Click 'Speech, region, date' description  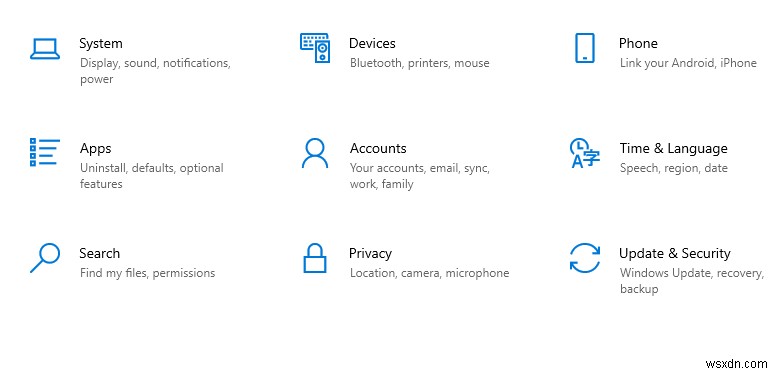(x=674, y=168)
